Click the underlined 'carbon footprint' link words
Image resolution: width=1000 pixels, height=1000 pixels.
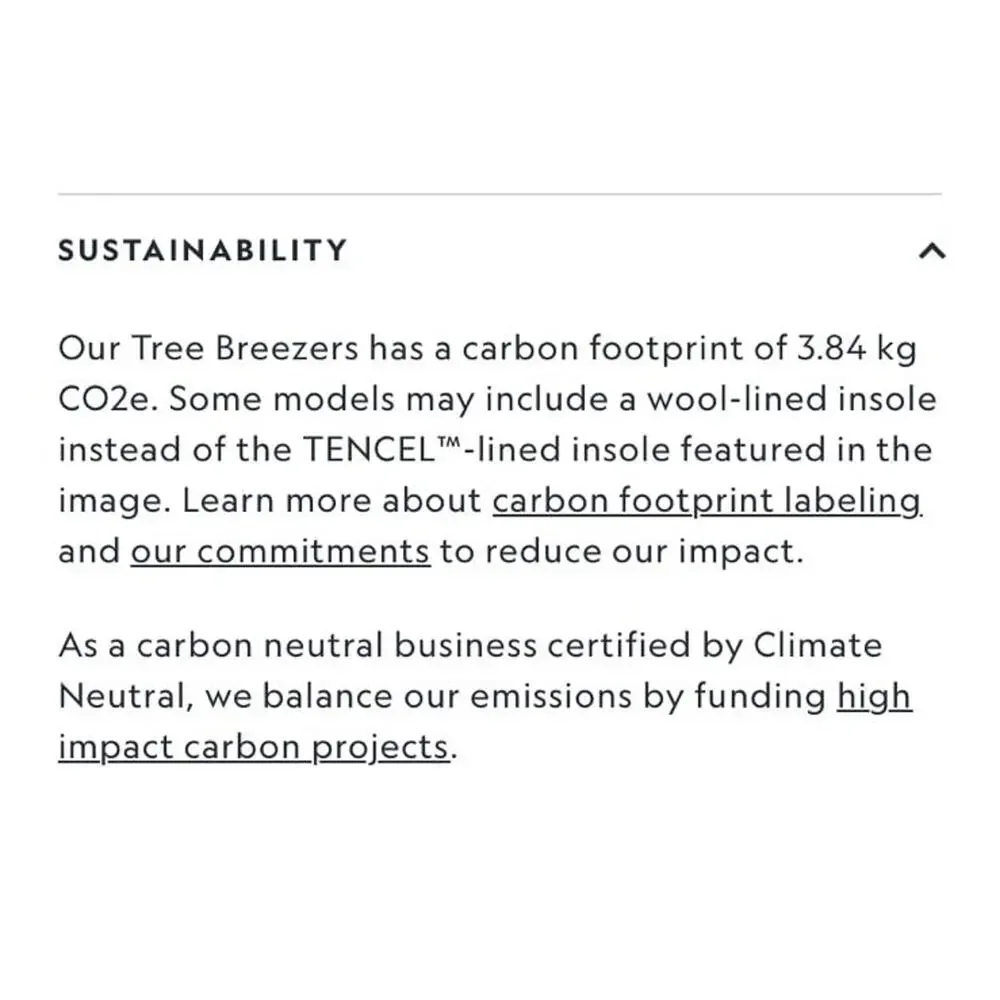click(633, 501)
